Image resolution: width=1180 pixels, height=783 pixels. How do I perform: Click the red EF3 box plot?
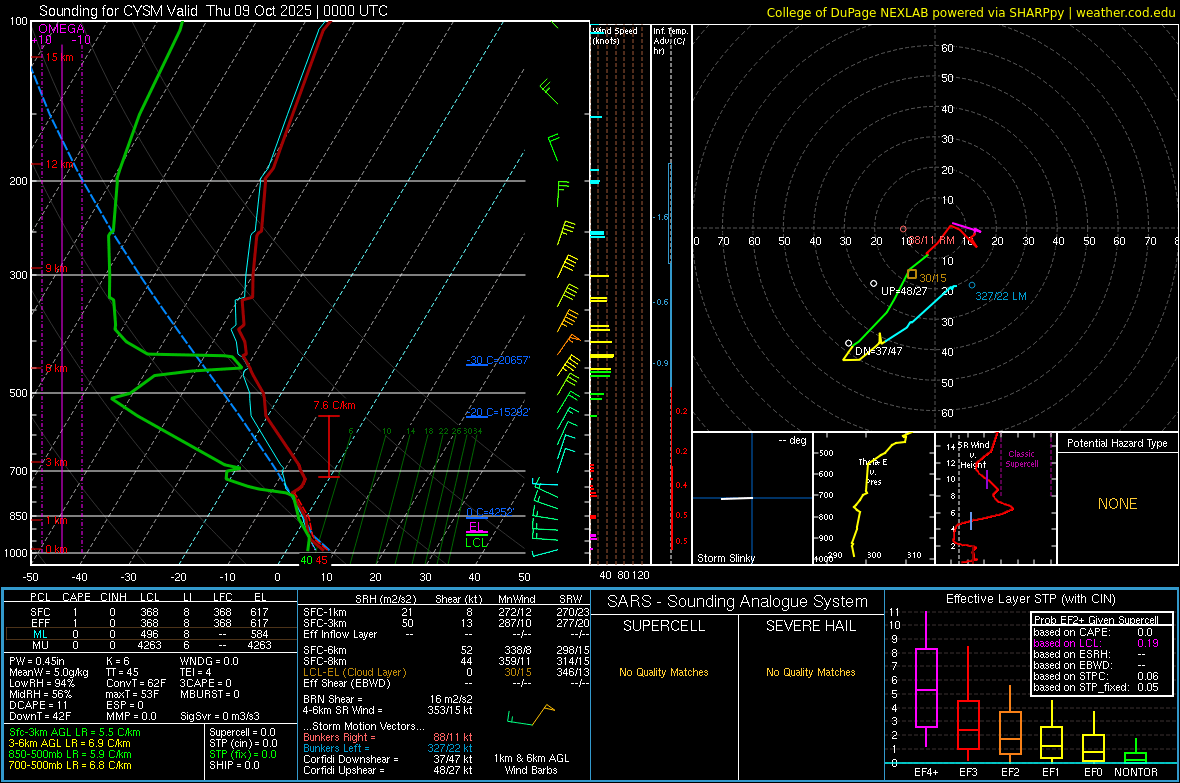point(968,725)
